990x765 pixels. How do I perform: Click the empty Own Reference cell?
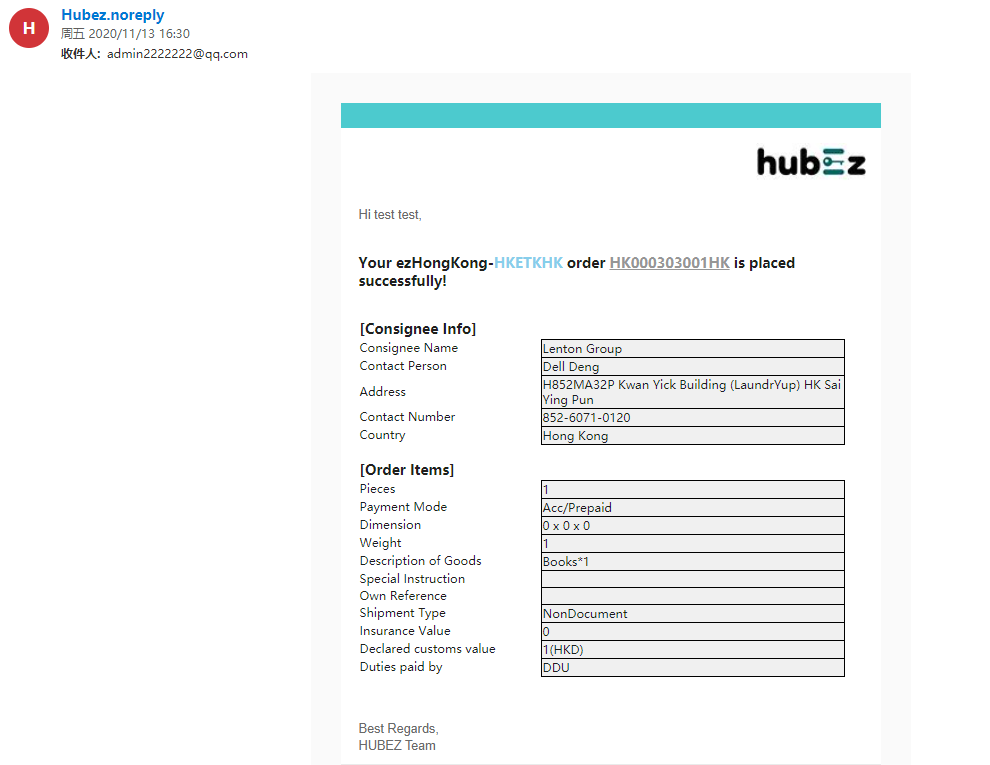coord(693,596)
